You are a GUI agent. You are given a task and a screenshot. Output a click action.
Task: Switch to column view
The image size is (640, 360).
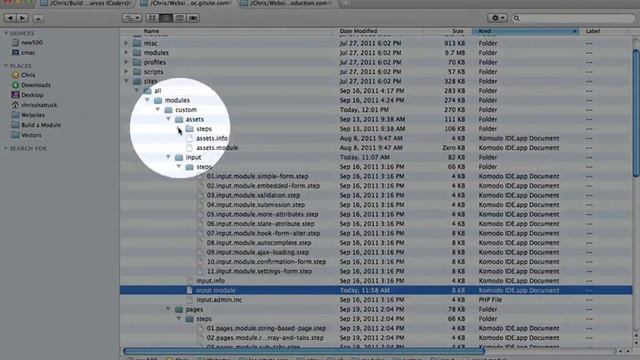179,18
